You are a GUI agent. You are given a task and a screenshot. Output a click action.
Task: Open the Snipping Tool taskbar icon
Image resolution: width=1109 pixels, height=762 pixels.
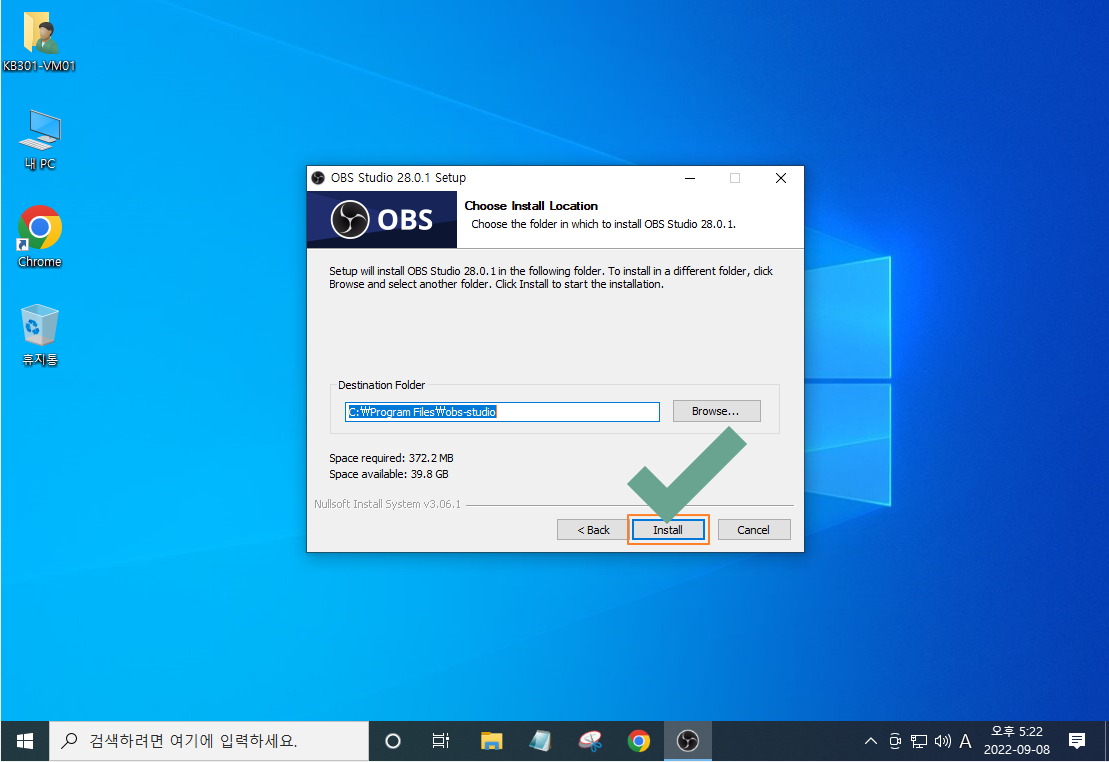(x=590, y=741)
